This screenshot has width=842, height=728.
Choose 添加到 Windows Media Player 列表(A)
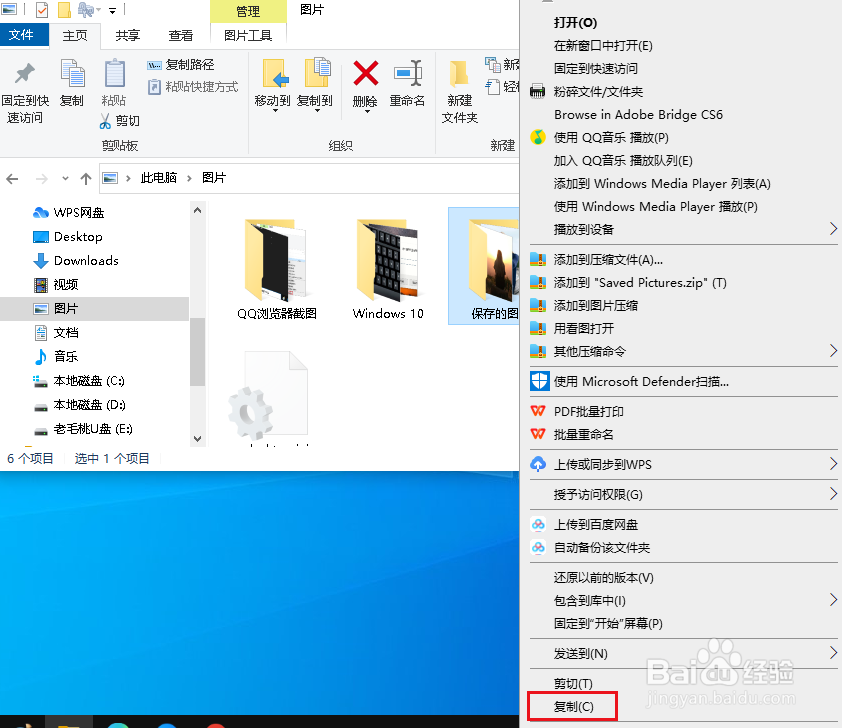pyautogui.click(x=662, y=184)
